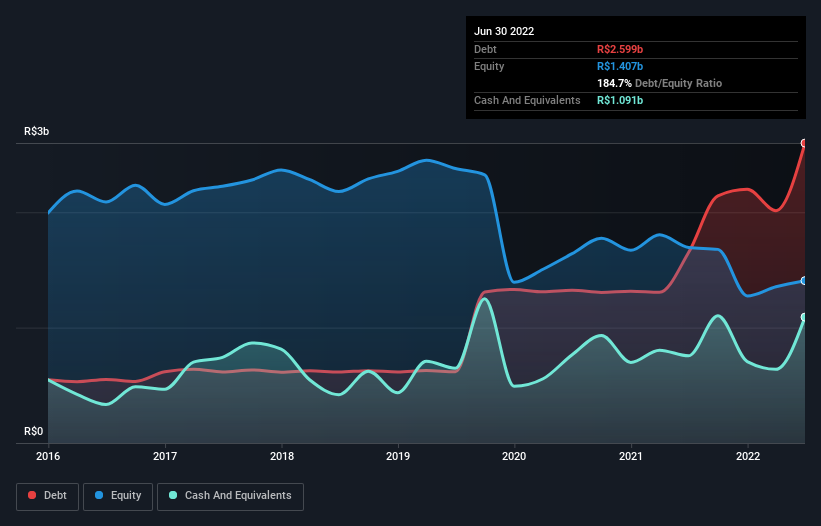Click the tooltip's Cash And Equivalents label
This screenshot has width=821, height=526.
click(527, 100)
